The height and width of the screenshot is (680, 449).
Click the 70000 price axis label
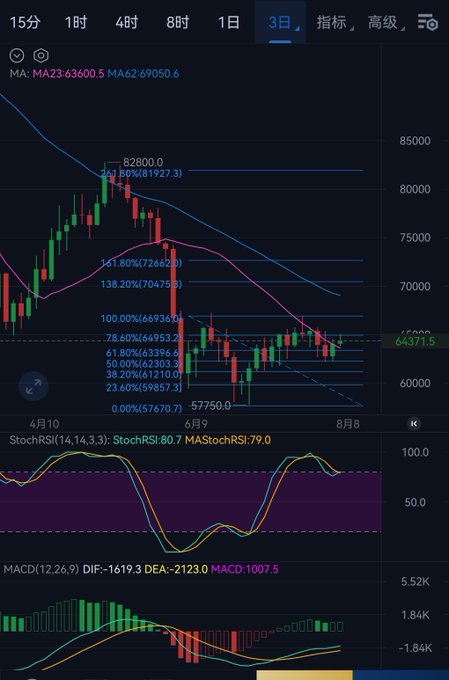415,286
